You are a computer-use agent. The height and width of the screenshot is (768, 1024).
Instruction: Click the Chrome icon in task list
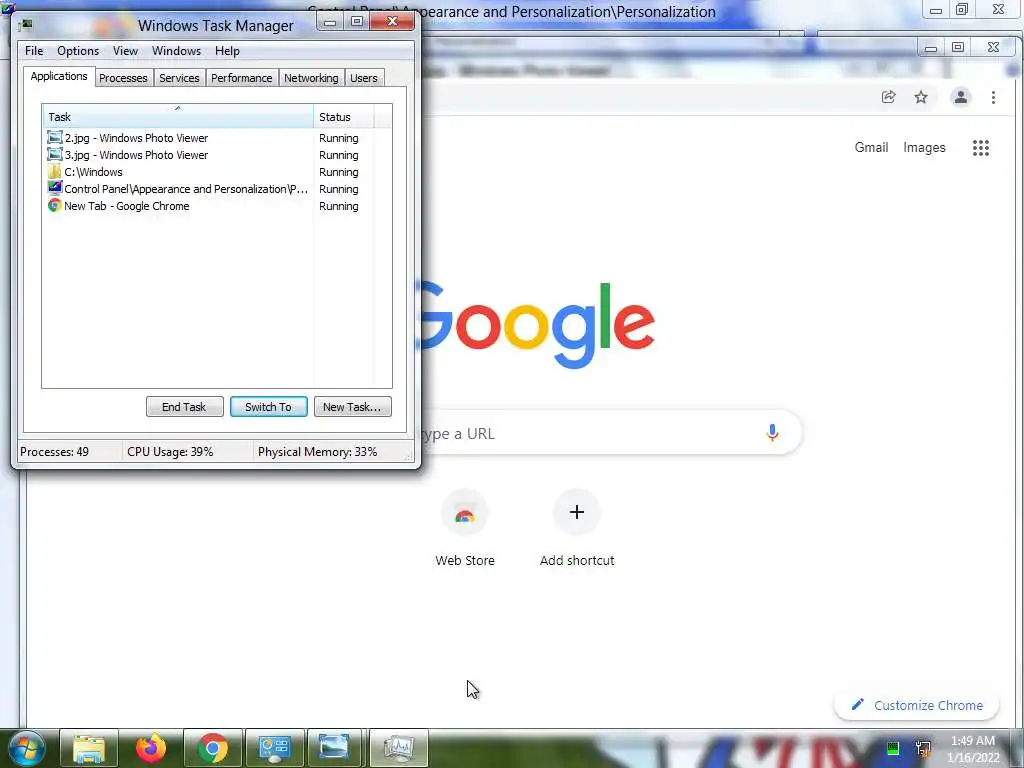[55, 206]
